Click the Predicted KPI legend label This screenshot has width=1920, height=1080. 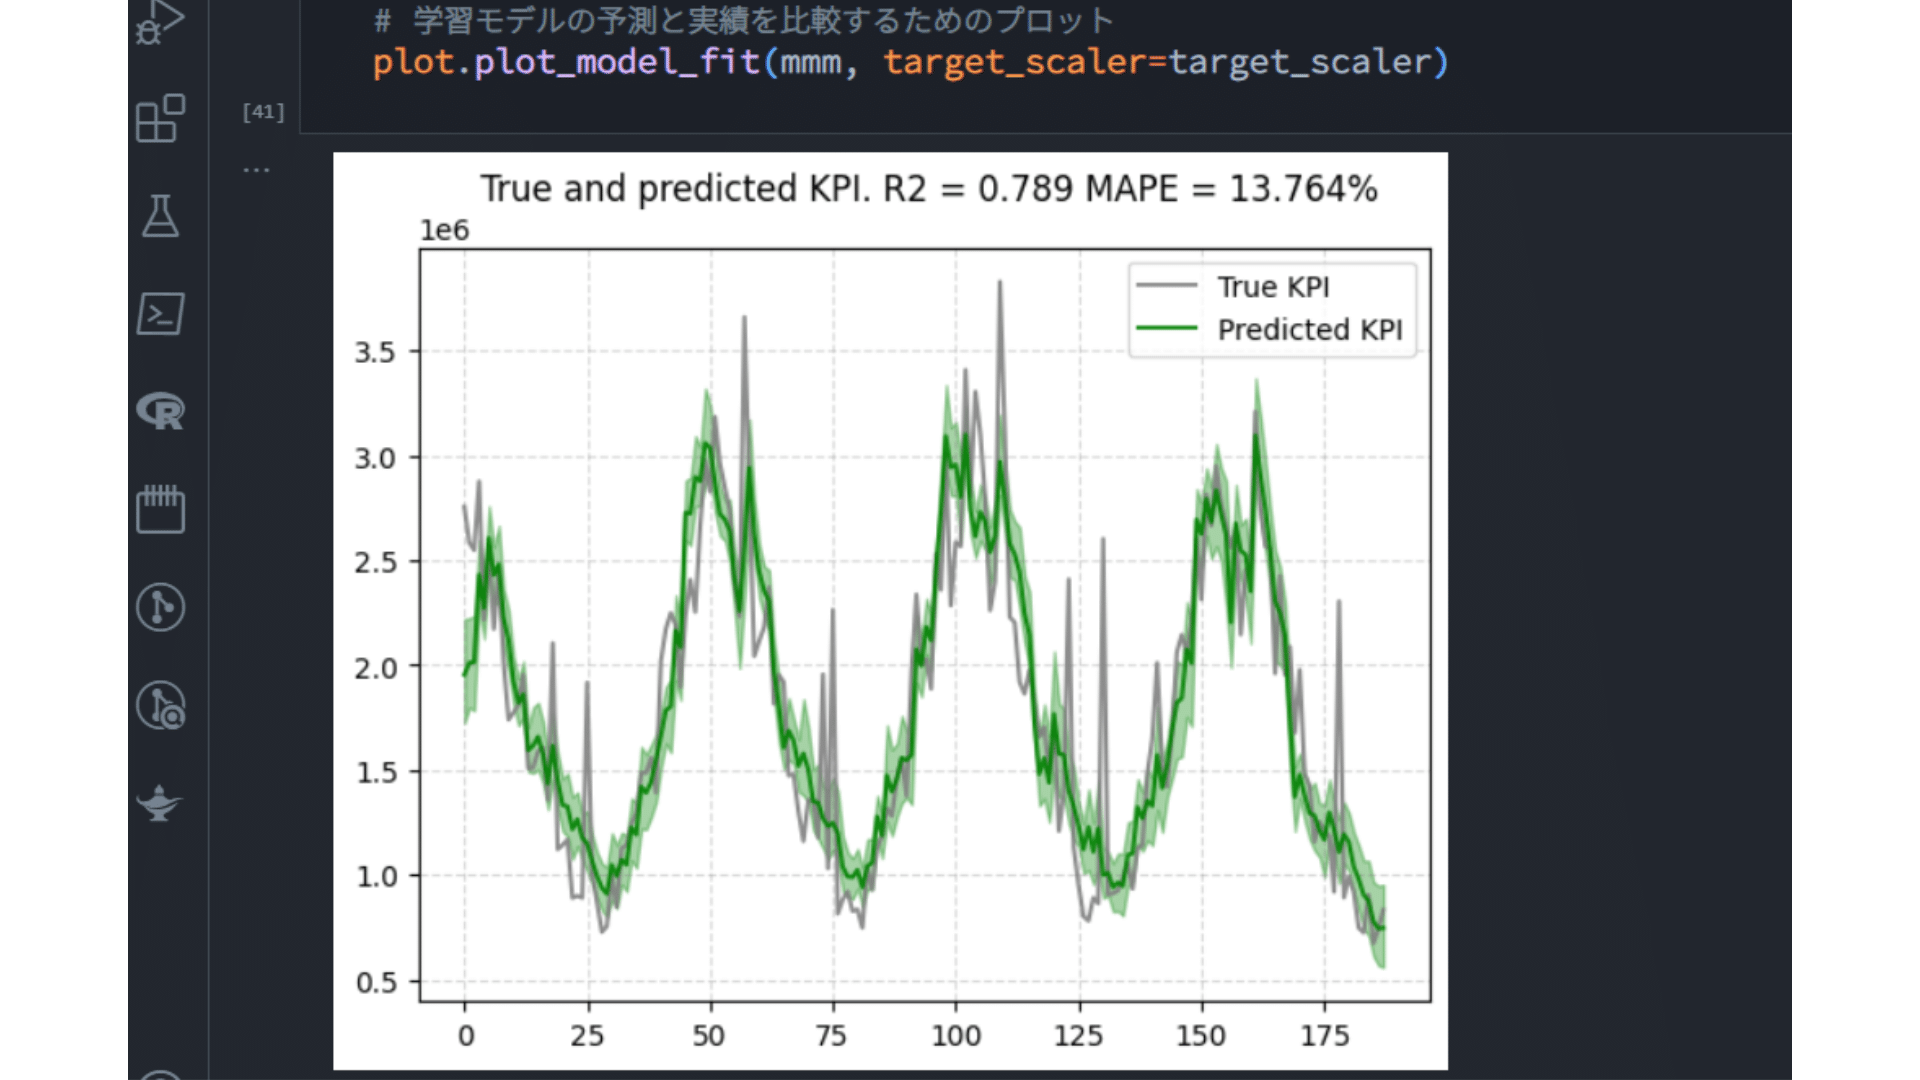1309,330
